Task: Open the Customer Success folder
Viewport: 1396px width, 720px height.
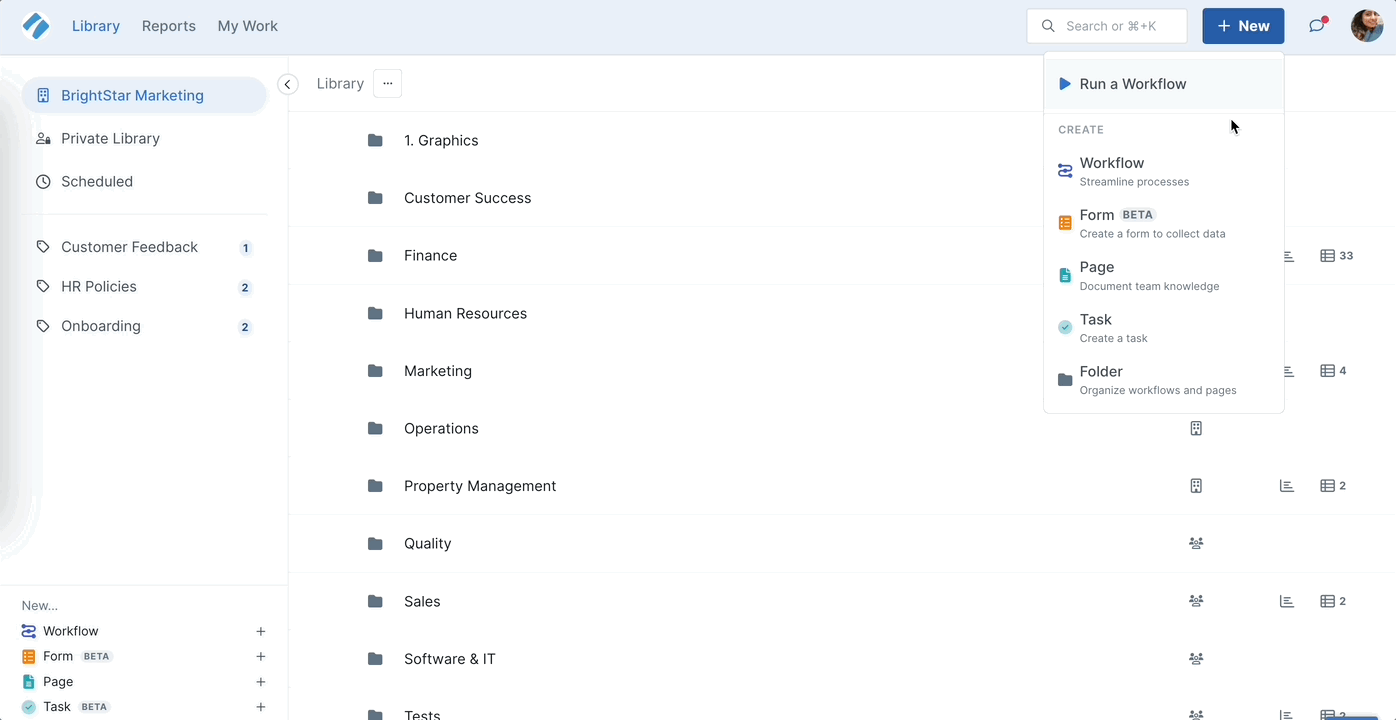Action: coord(467,198)
